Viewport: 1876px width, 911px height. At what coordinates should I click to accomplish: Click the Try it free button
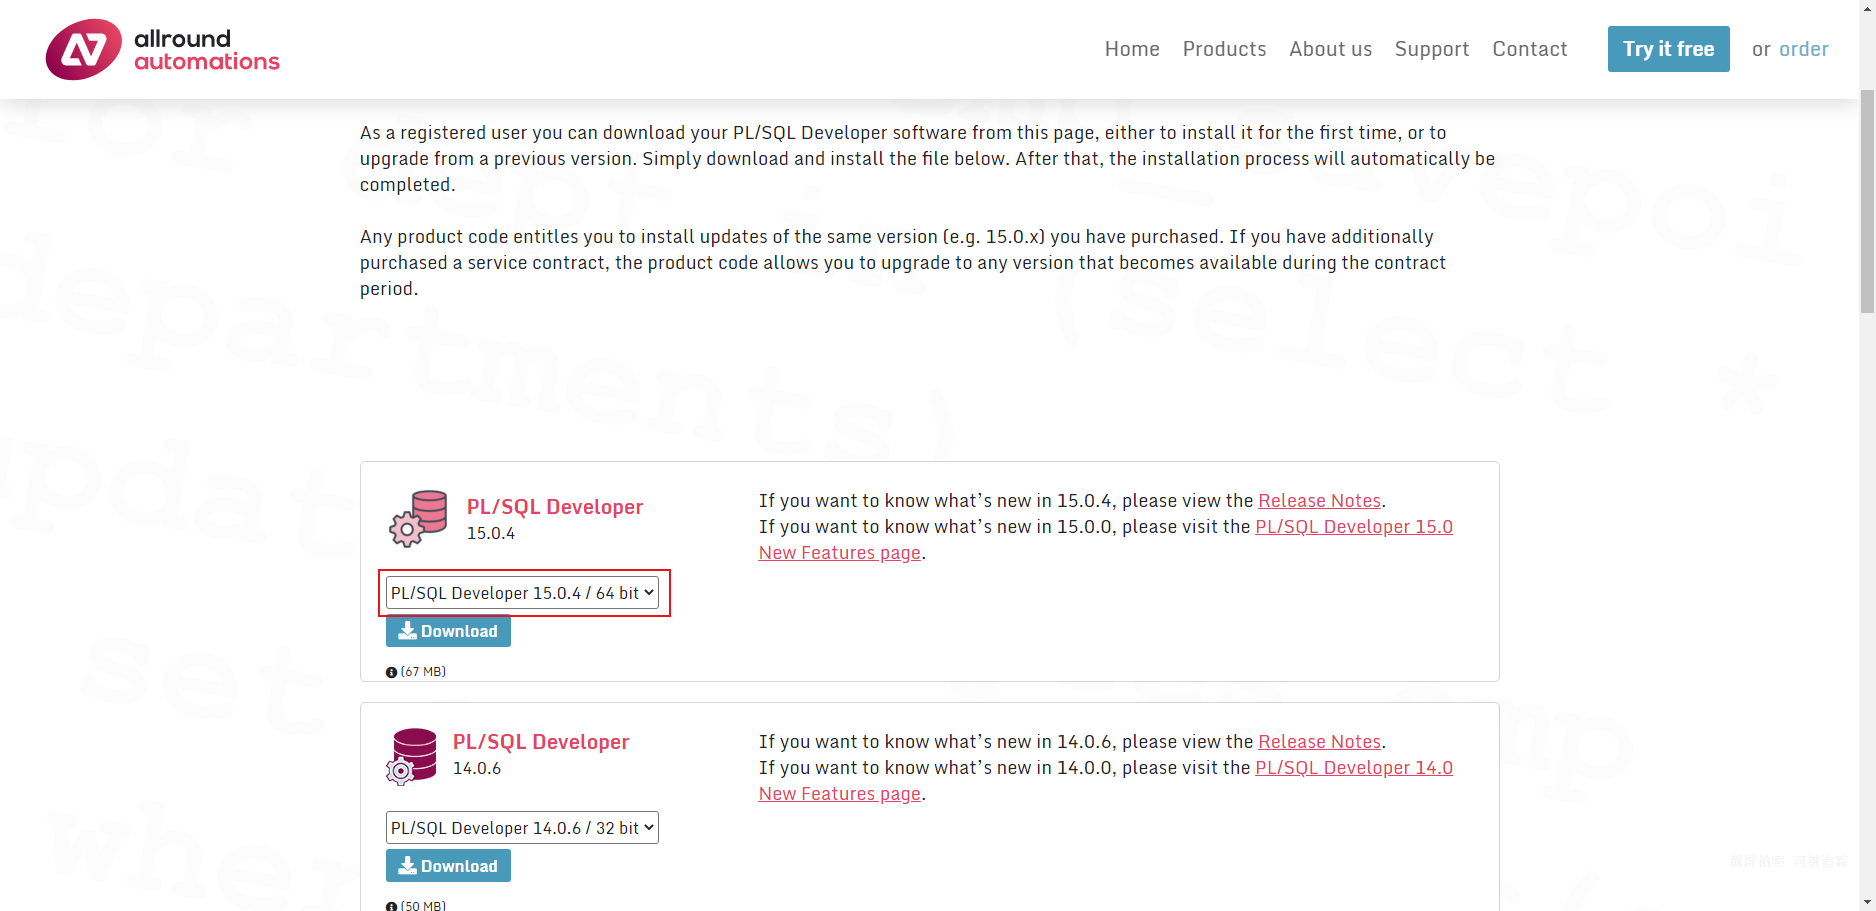(x=1668, y=49)
